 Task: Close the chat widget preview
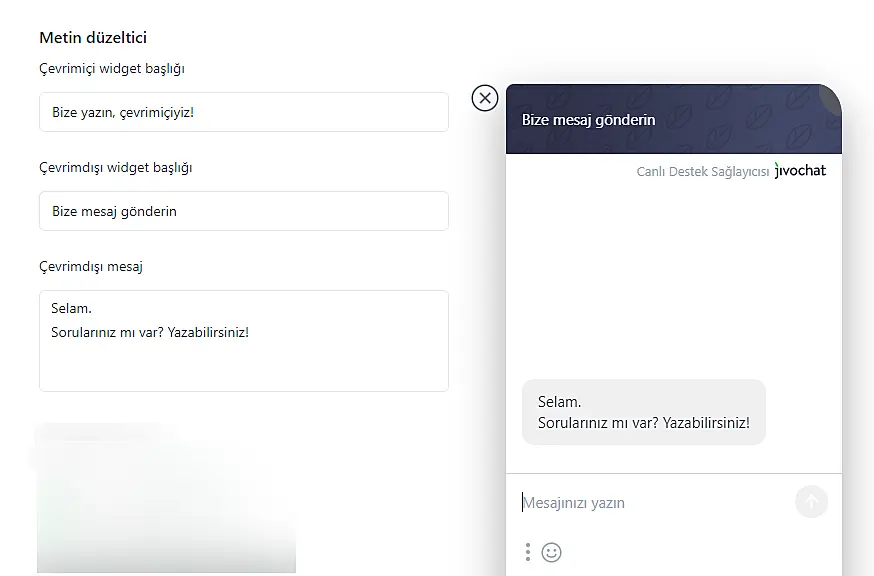485,98
